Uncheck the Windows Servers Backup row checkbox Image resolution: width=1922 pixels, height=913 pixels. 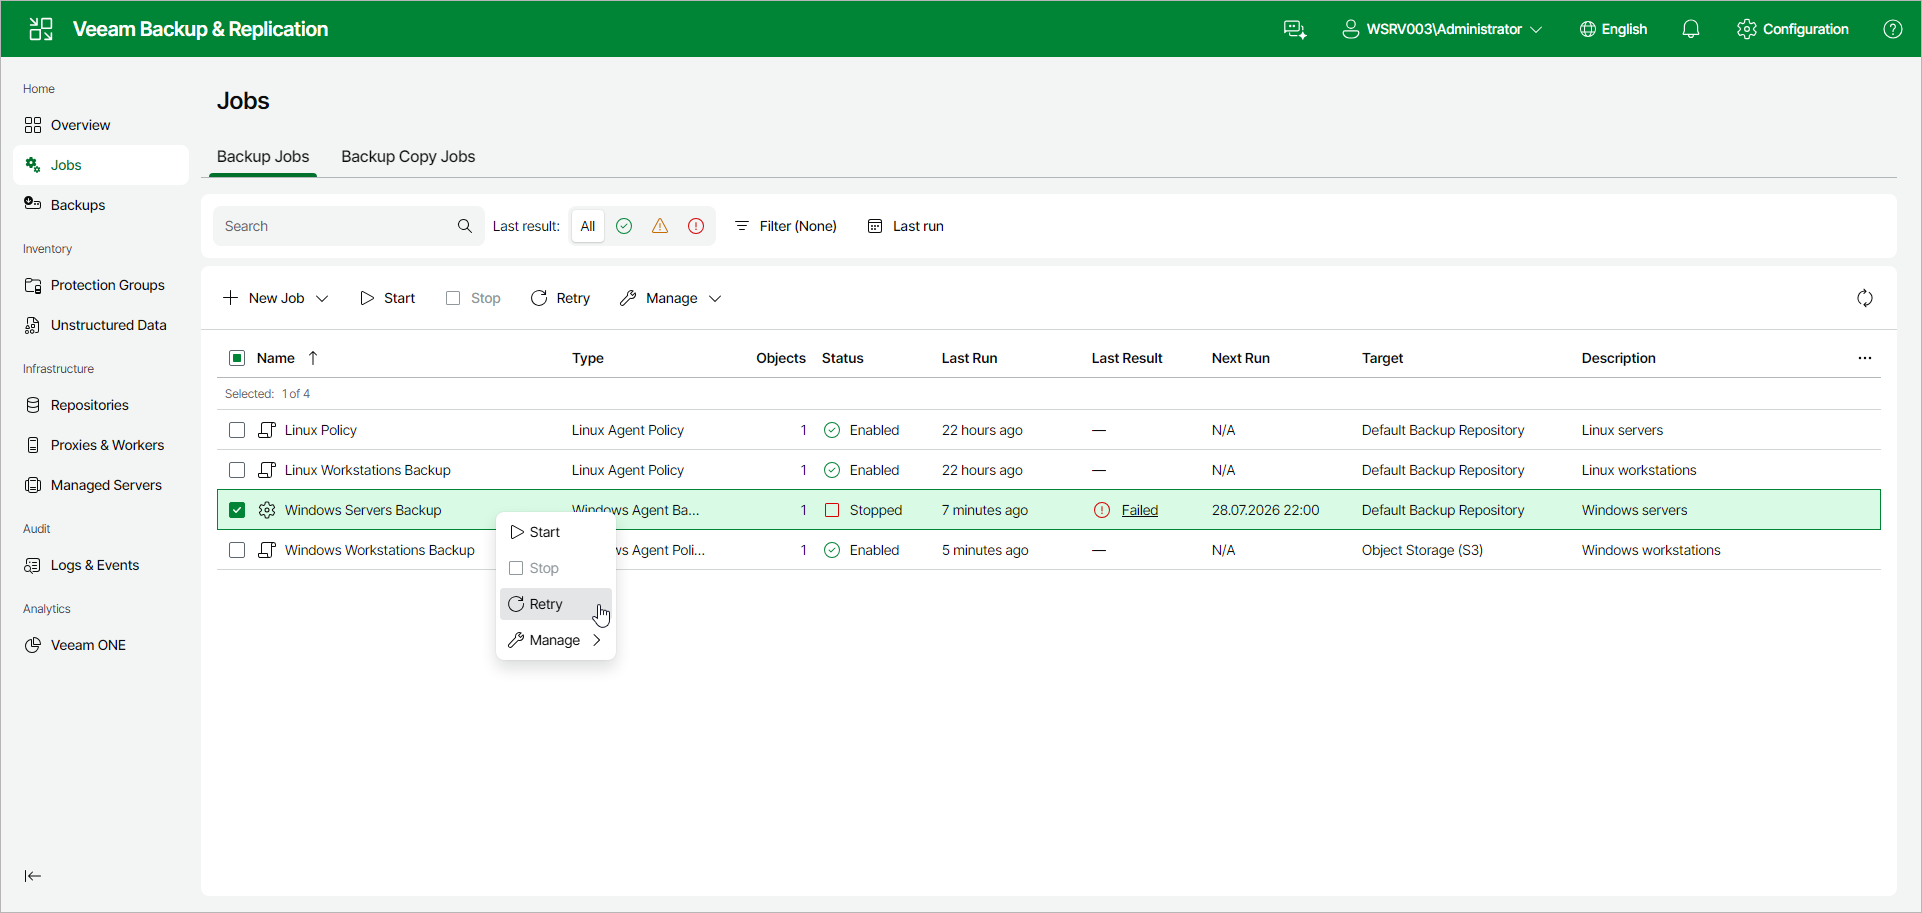(x=237, y=510)
